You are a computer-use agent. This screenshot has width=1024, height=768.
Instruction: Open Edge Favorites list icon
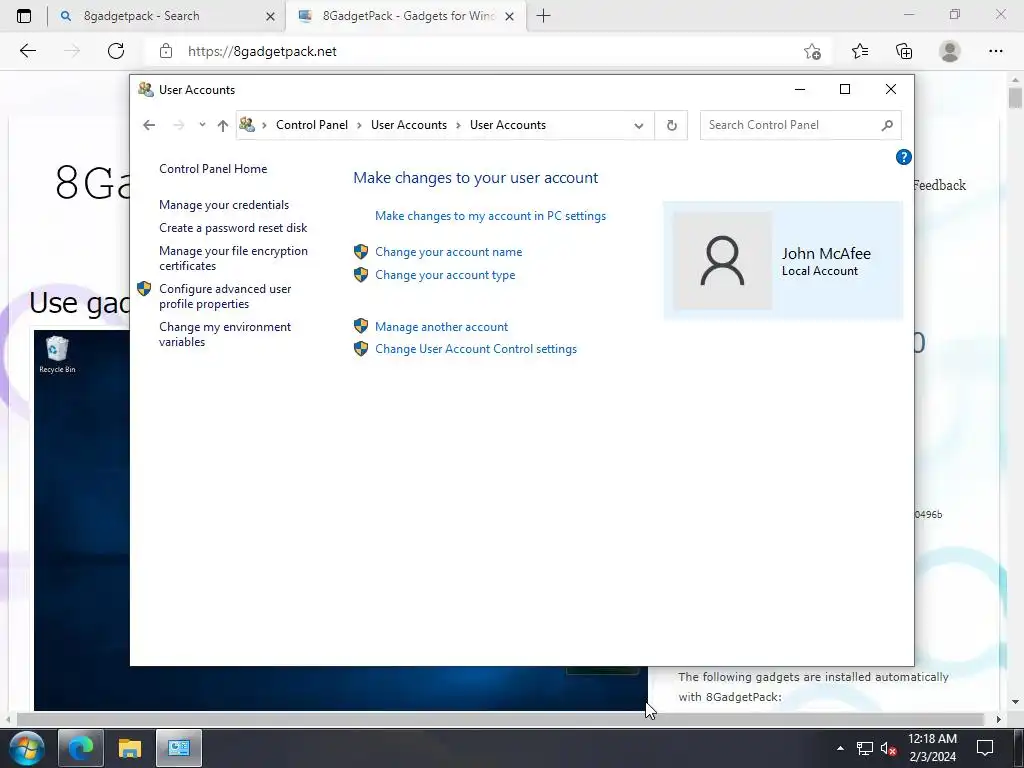pyautogui.click(x=860, y=51)
